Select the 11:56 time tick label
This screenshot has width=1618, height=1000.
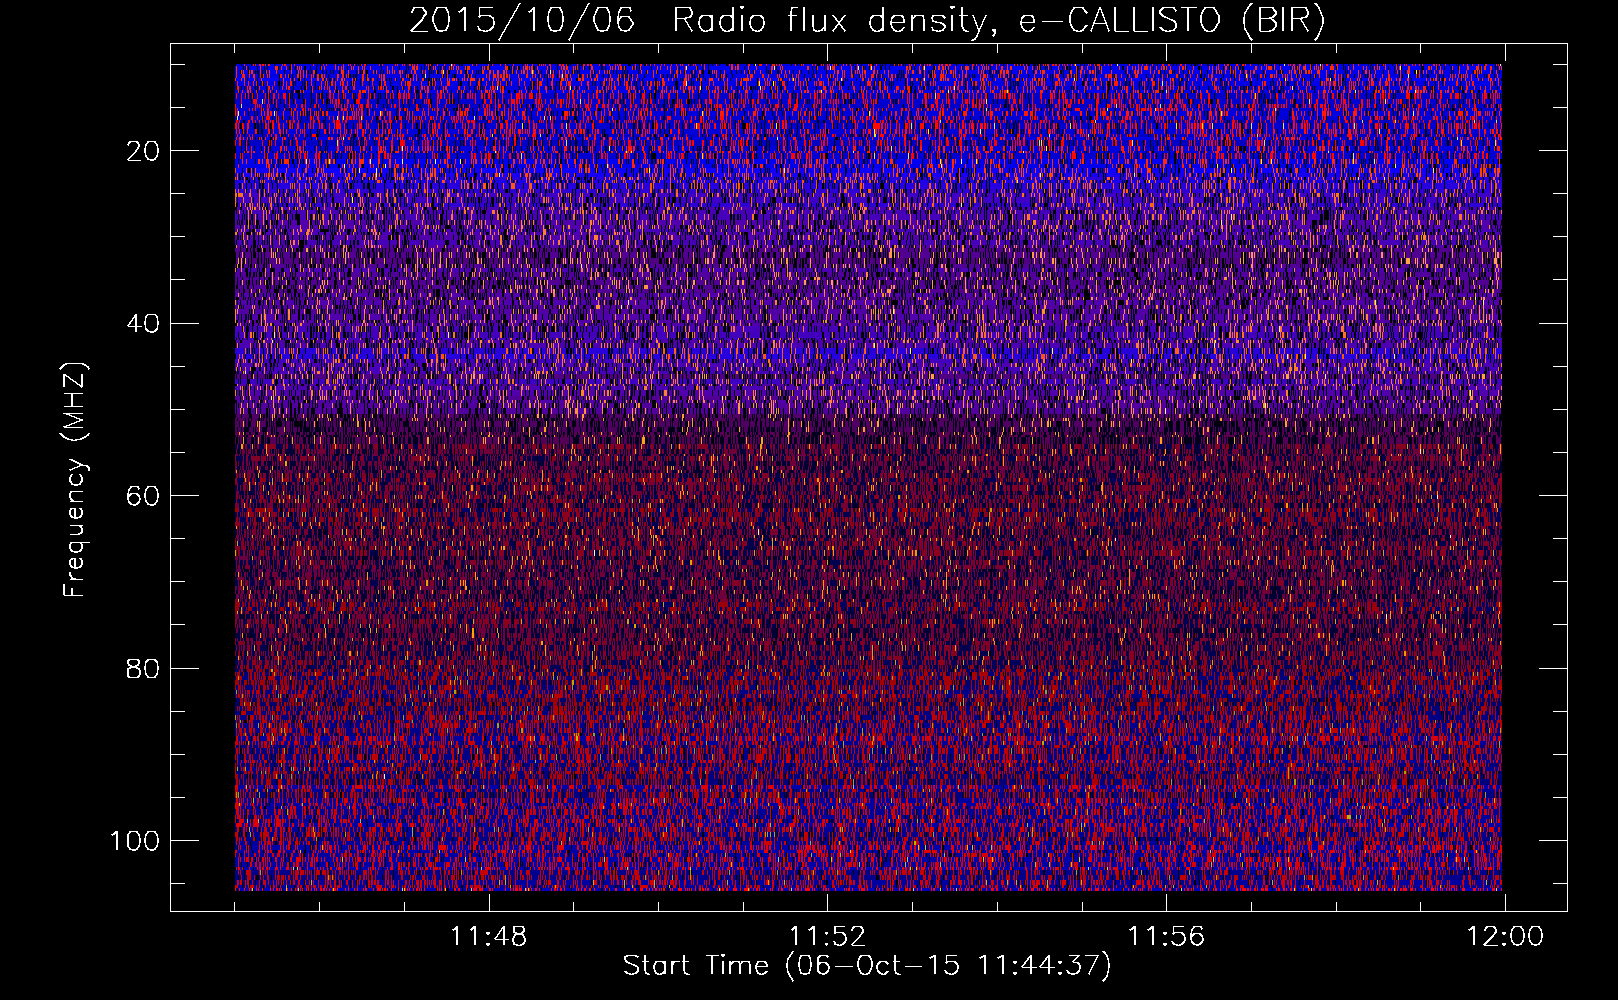1166,937
